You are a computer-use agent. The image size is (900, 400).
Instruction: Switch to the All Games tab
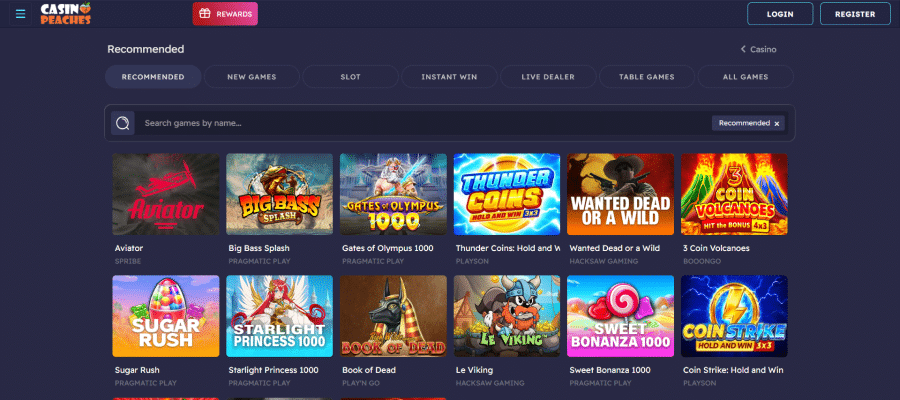pos(746,76)
